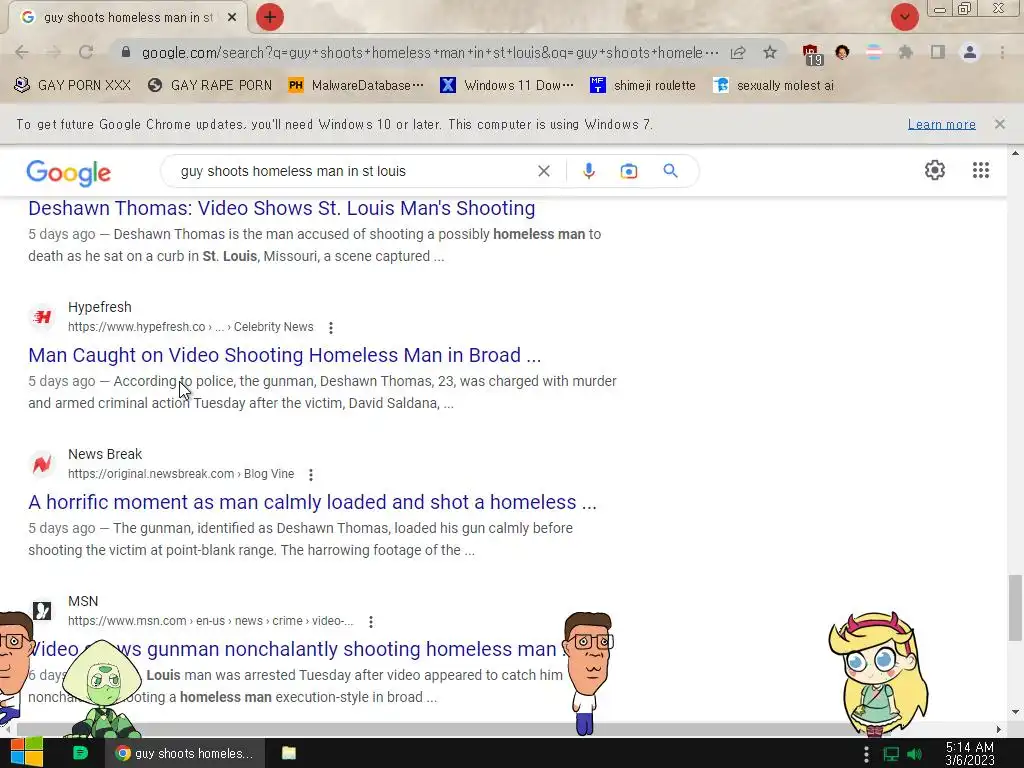Click the Google logo
Screen dimensions: 1024x768
point(69,172)
